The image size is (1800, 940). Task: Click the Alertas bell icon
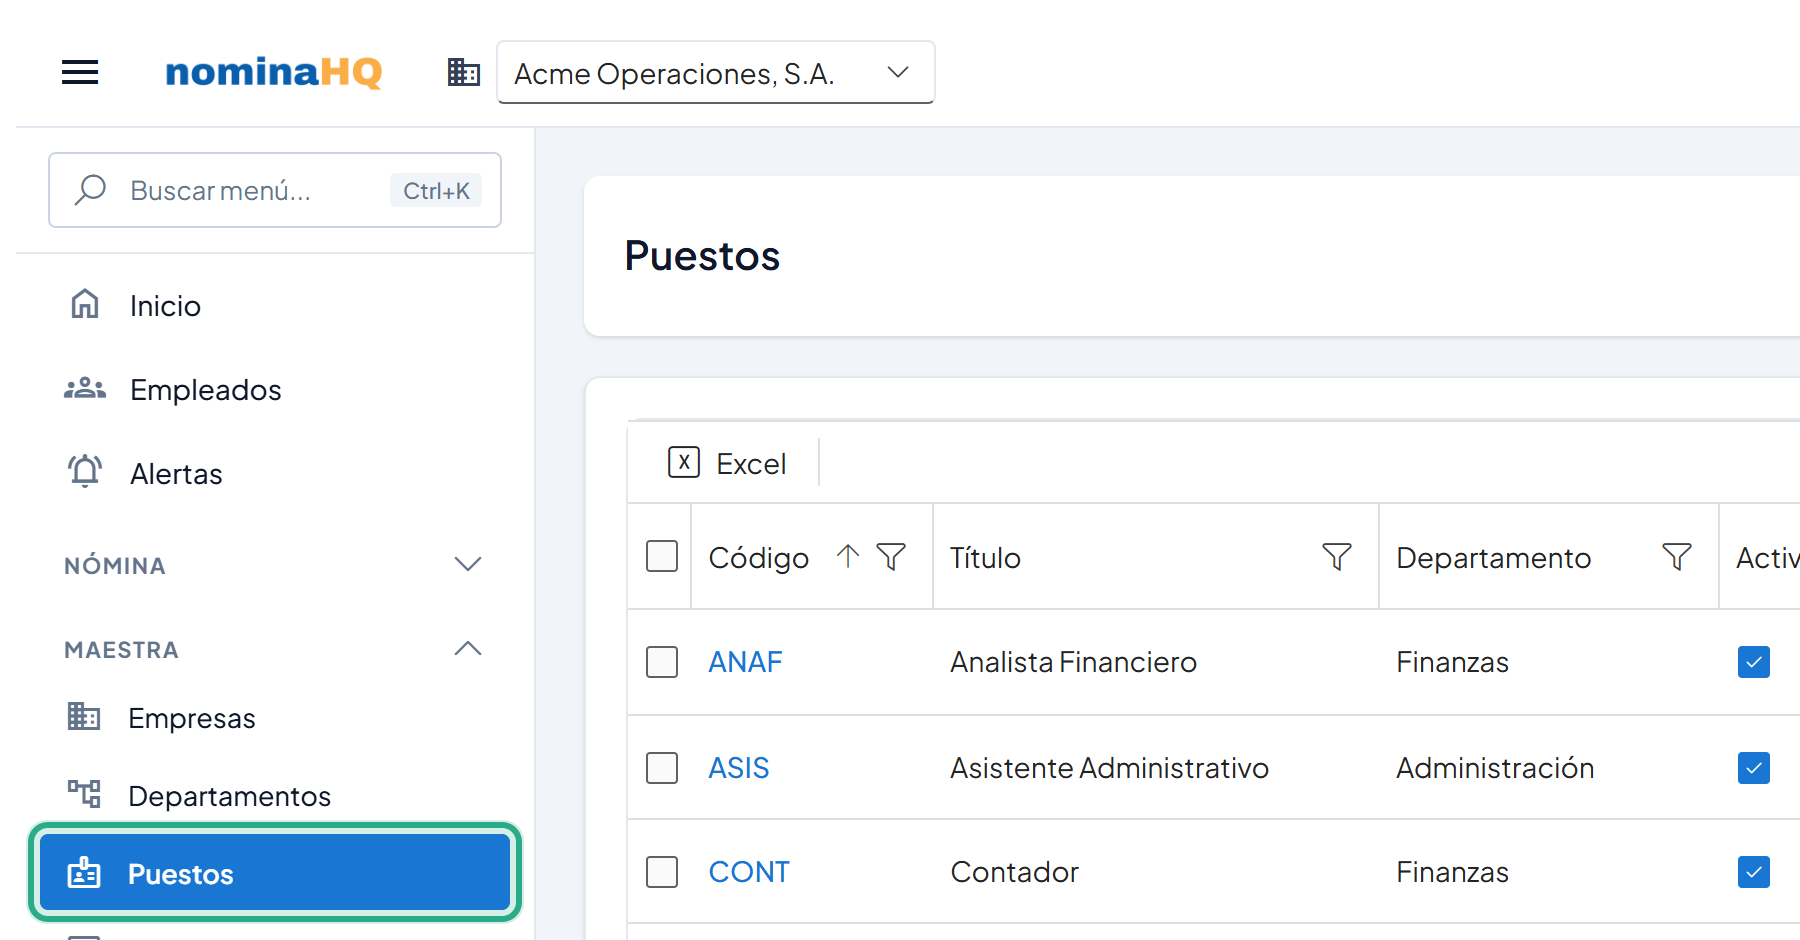(85, 471)
